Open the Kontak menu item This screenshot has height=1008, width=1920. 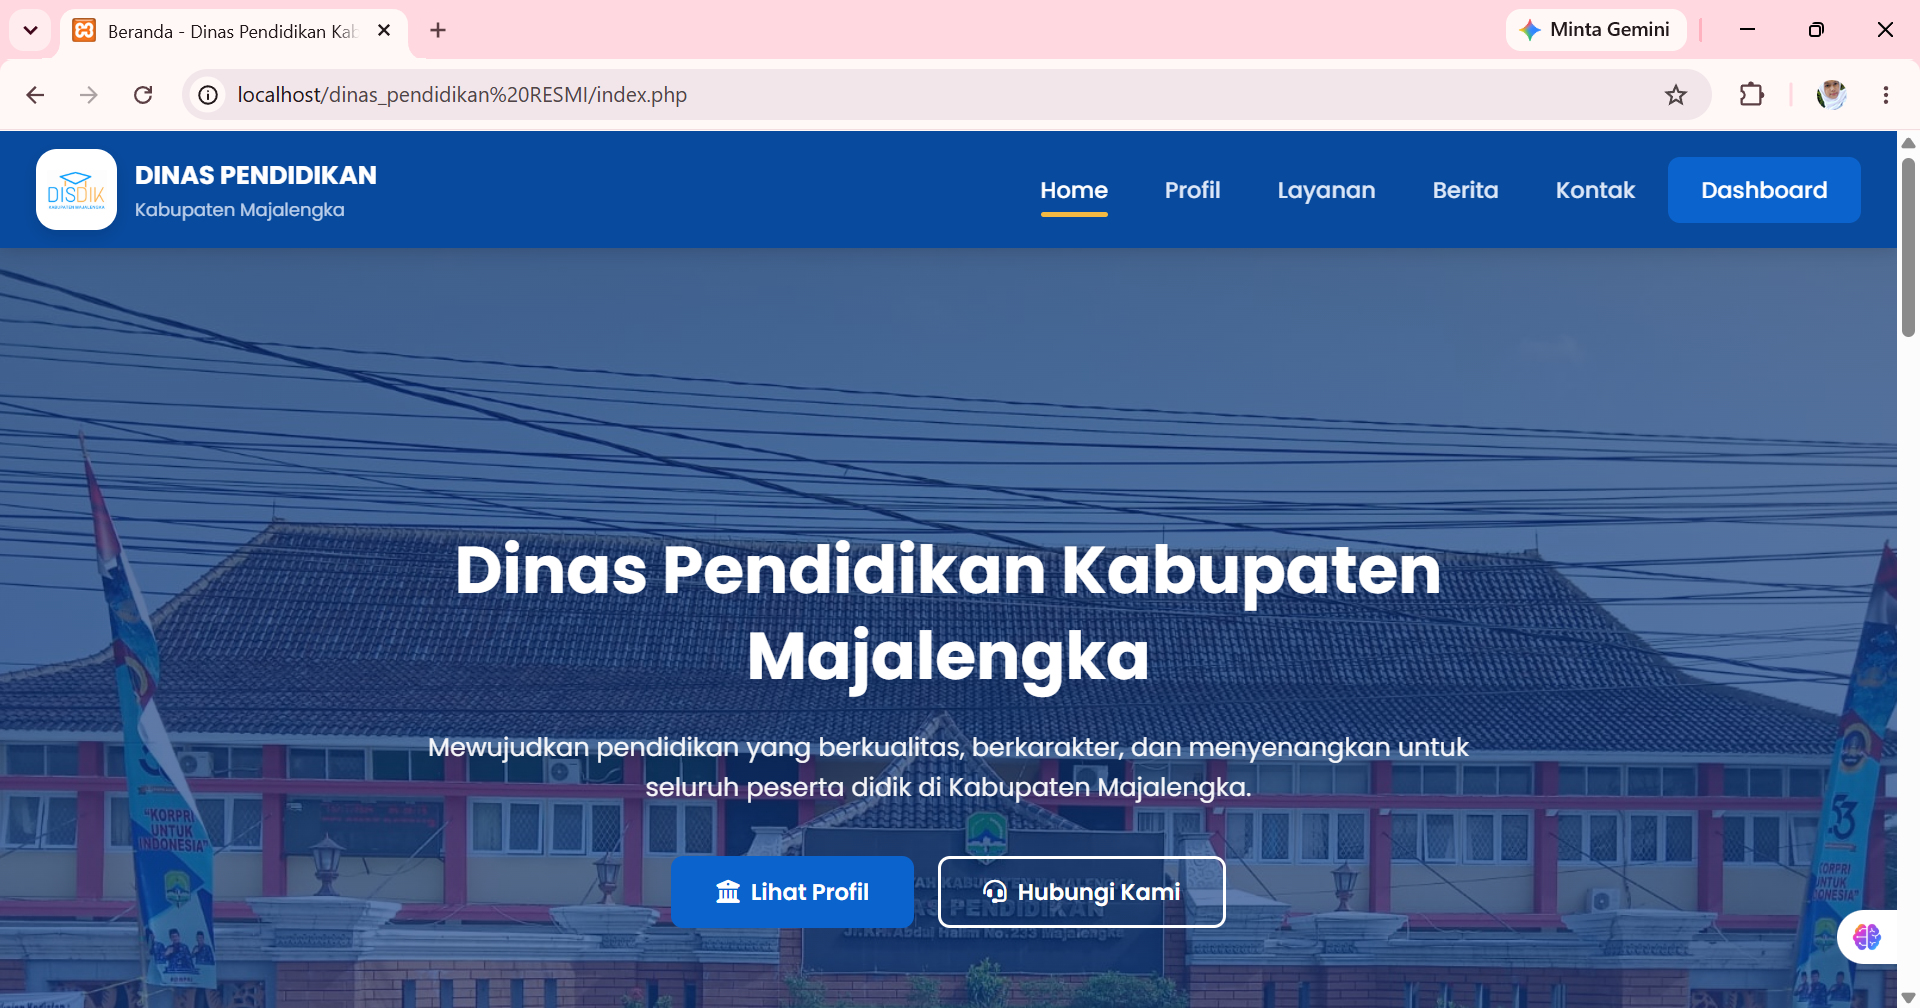1595,190
